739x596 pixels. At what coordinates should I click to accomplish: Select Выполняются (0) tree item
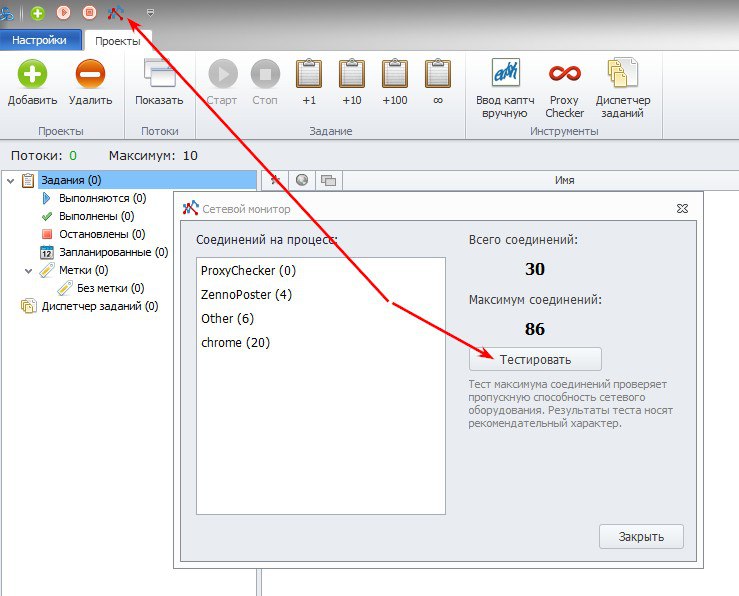(102, 198)
